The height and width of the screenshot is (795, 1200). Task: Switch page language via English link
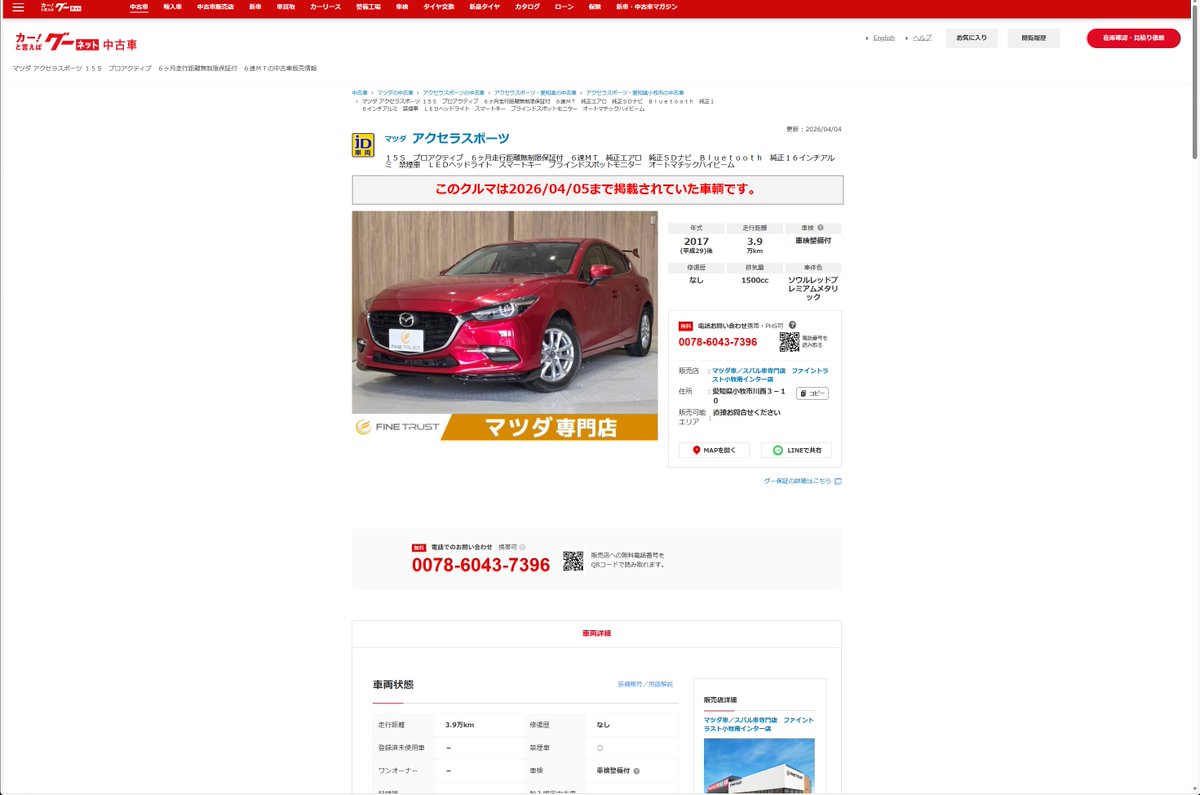[x=884, y=38]
